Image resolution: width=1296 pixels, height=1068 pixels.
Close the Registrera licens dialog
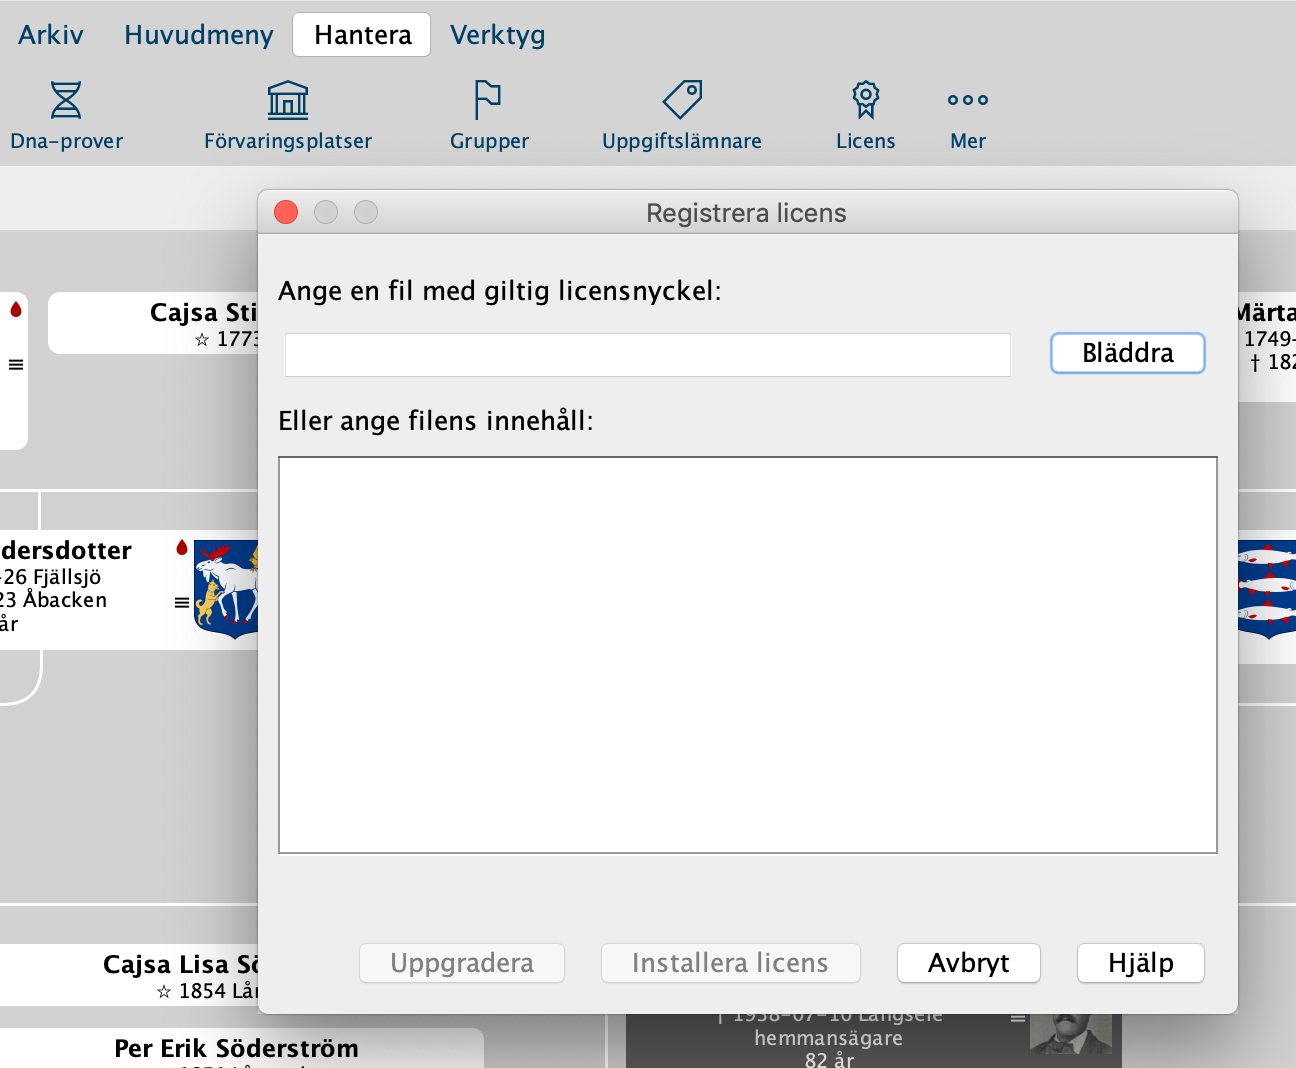click(x=286, y=212)
